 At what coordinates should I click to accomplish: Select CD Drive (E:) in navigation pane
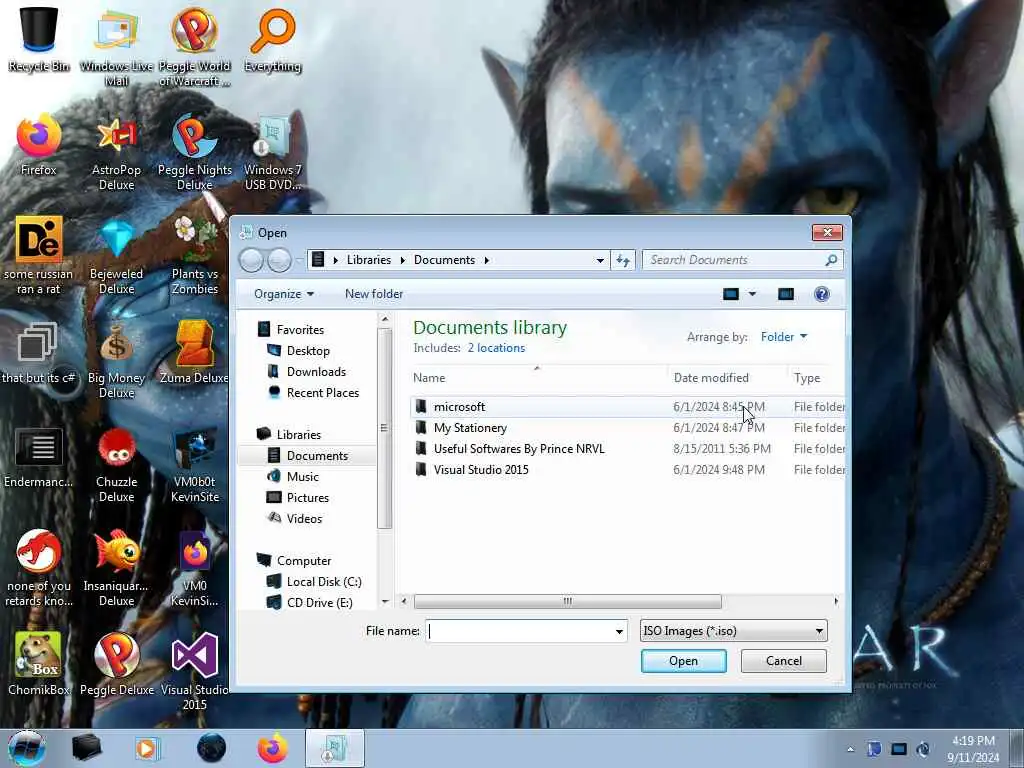point(319,603)
